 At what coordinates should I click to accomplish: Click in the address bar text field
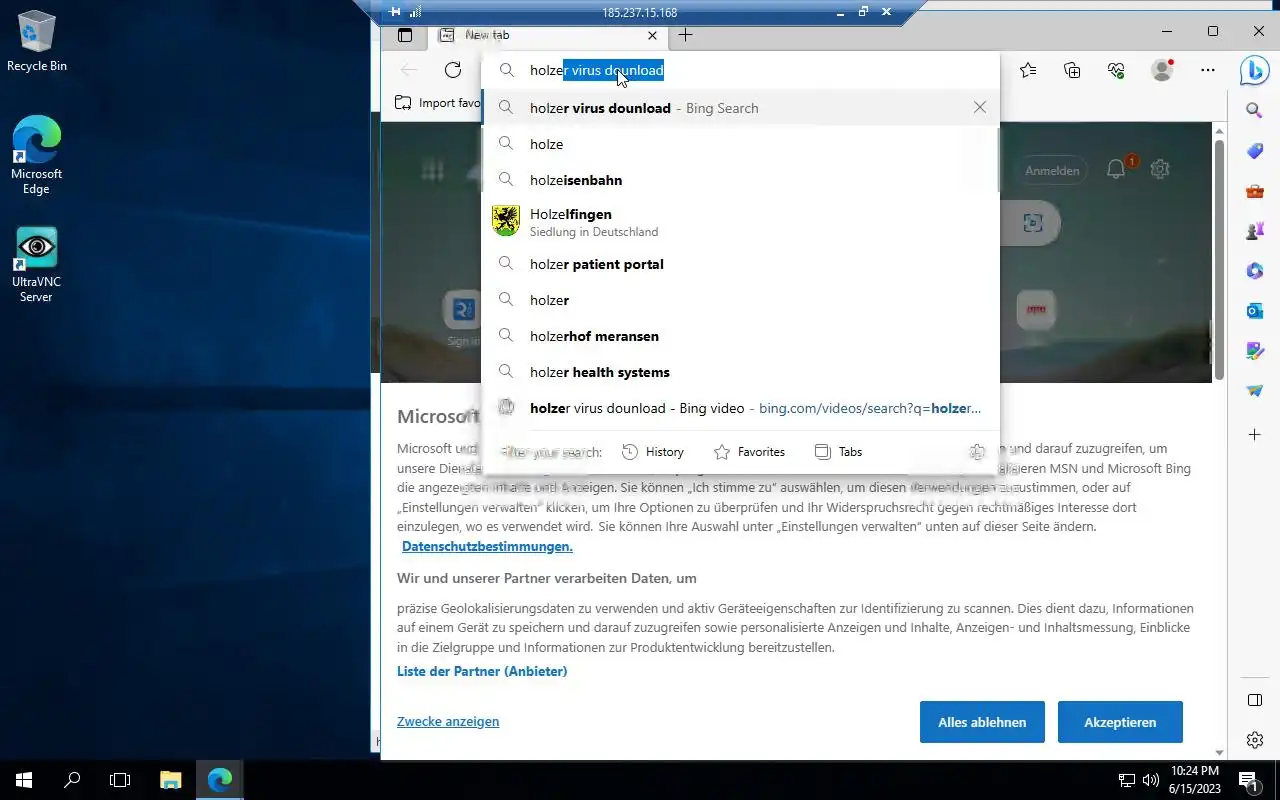tap(740, 70)
